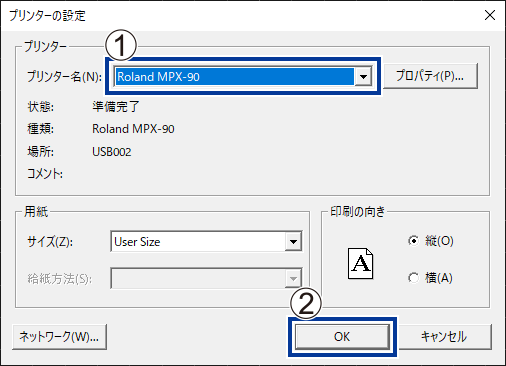Click the 給紙方法(S): label
Screen dimensions: 506x366
pos(60,279)
